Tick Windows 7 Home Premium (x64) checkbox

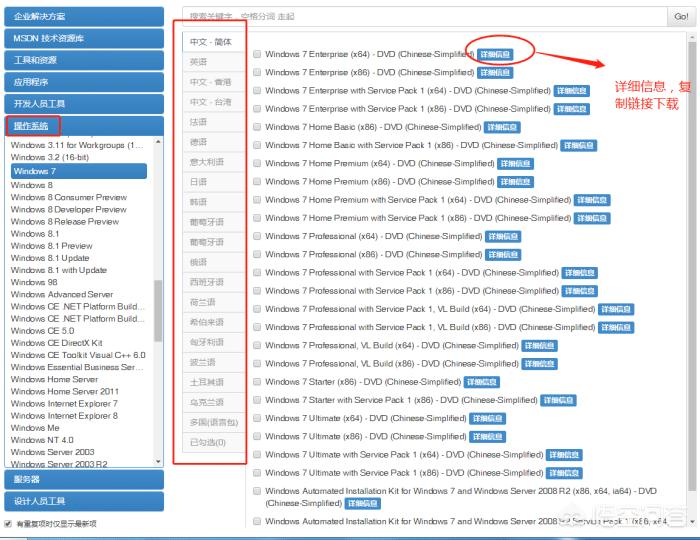tap(257, 163)
